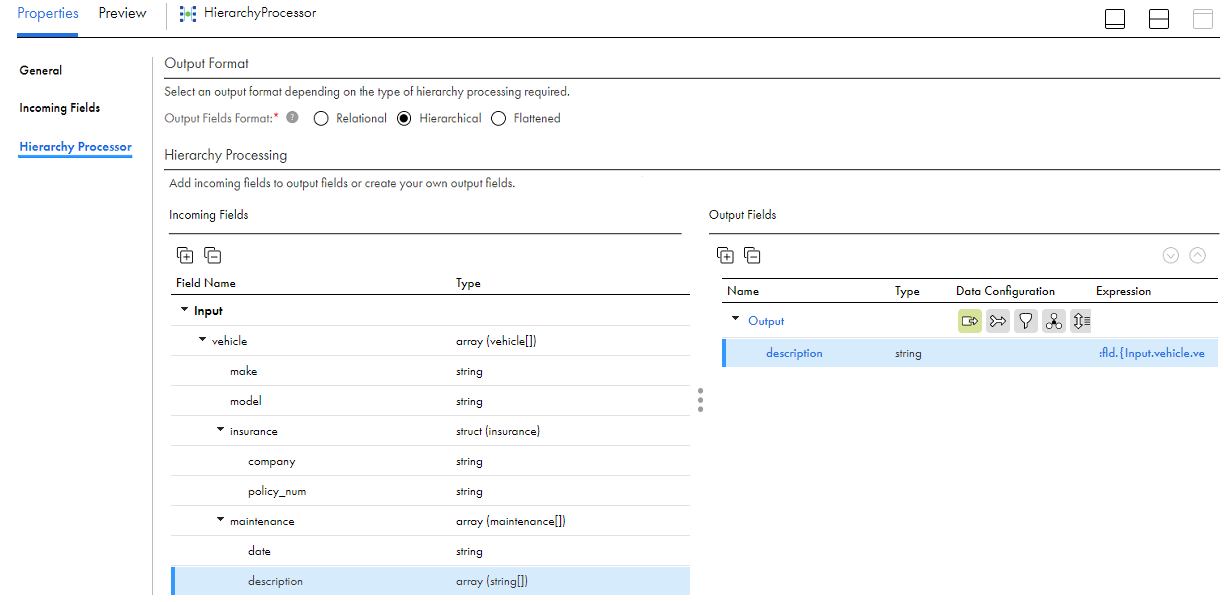This screenshot has width=1224, height=602.
Task: Select description field under maintenance
Action: point(430,581)
